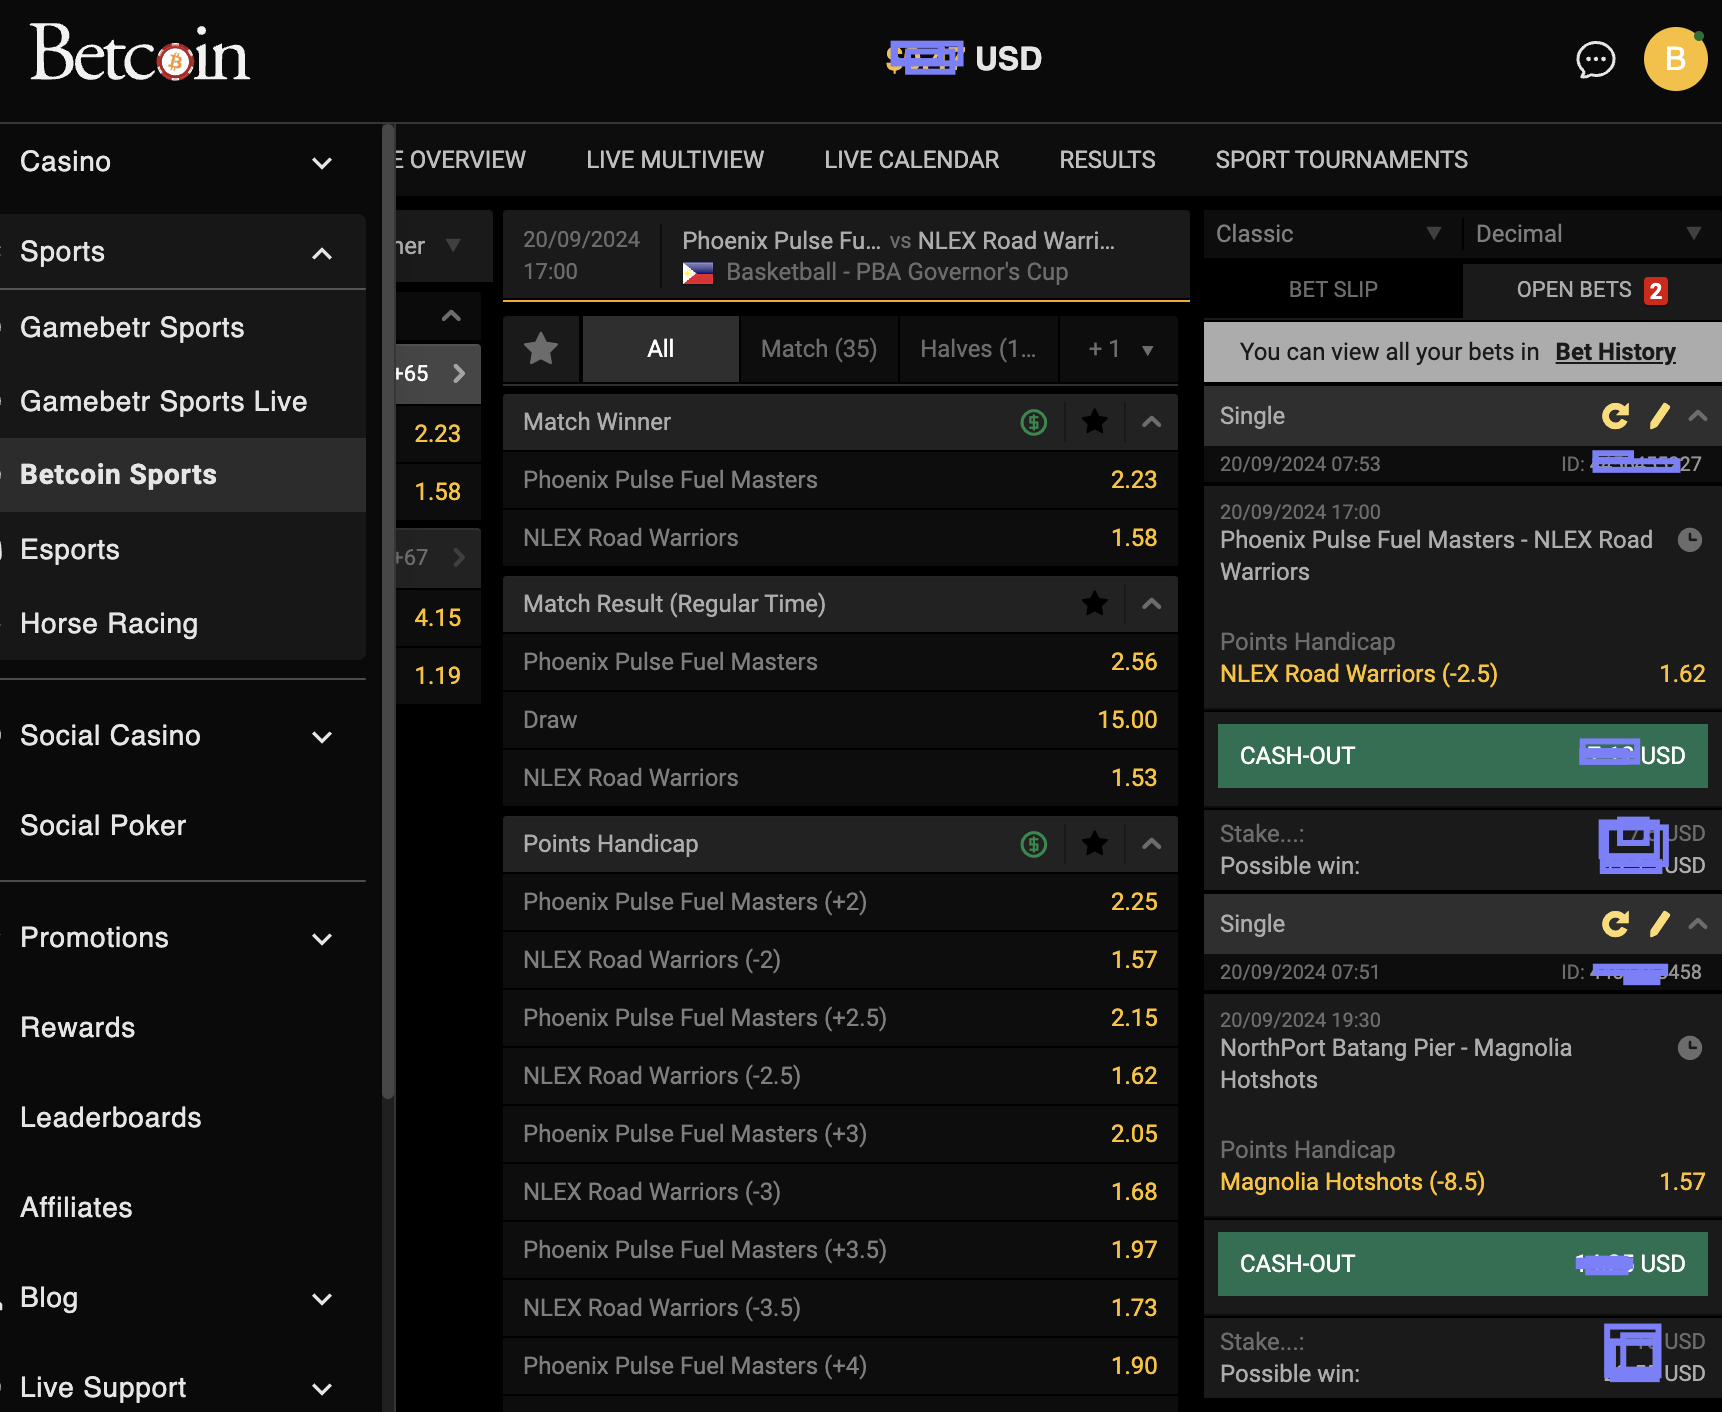Refresh the second Single bet dated 07:51
Screen dimensions: 1722x1412
1615,924
